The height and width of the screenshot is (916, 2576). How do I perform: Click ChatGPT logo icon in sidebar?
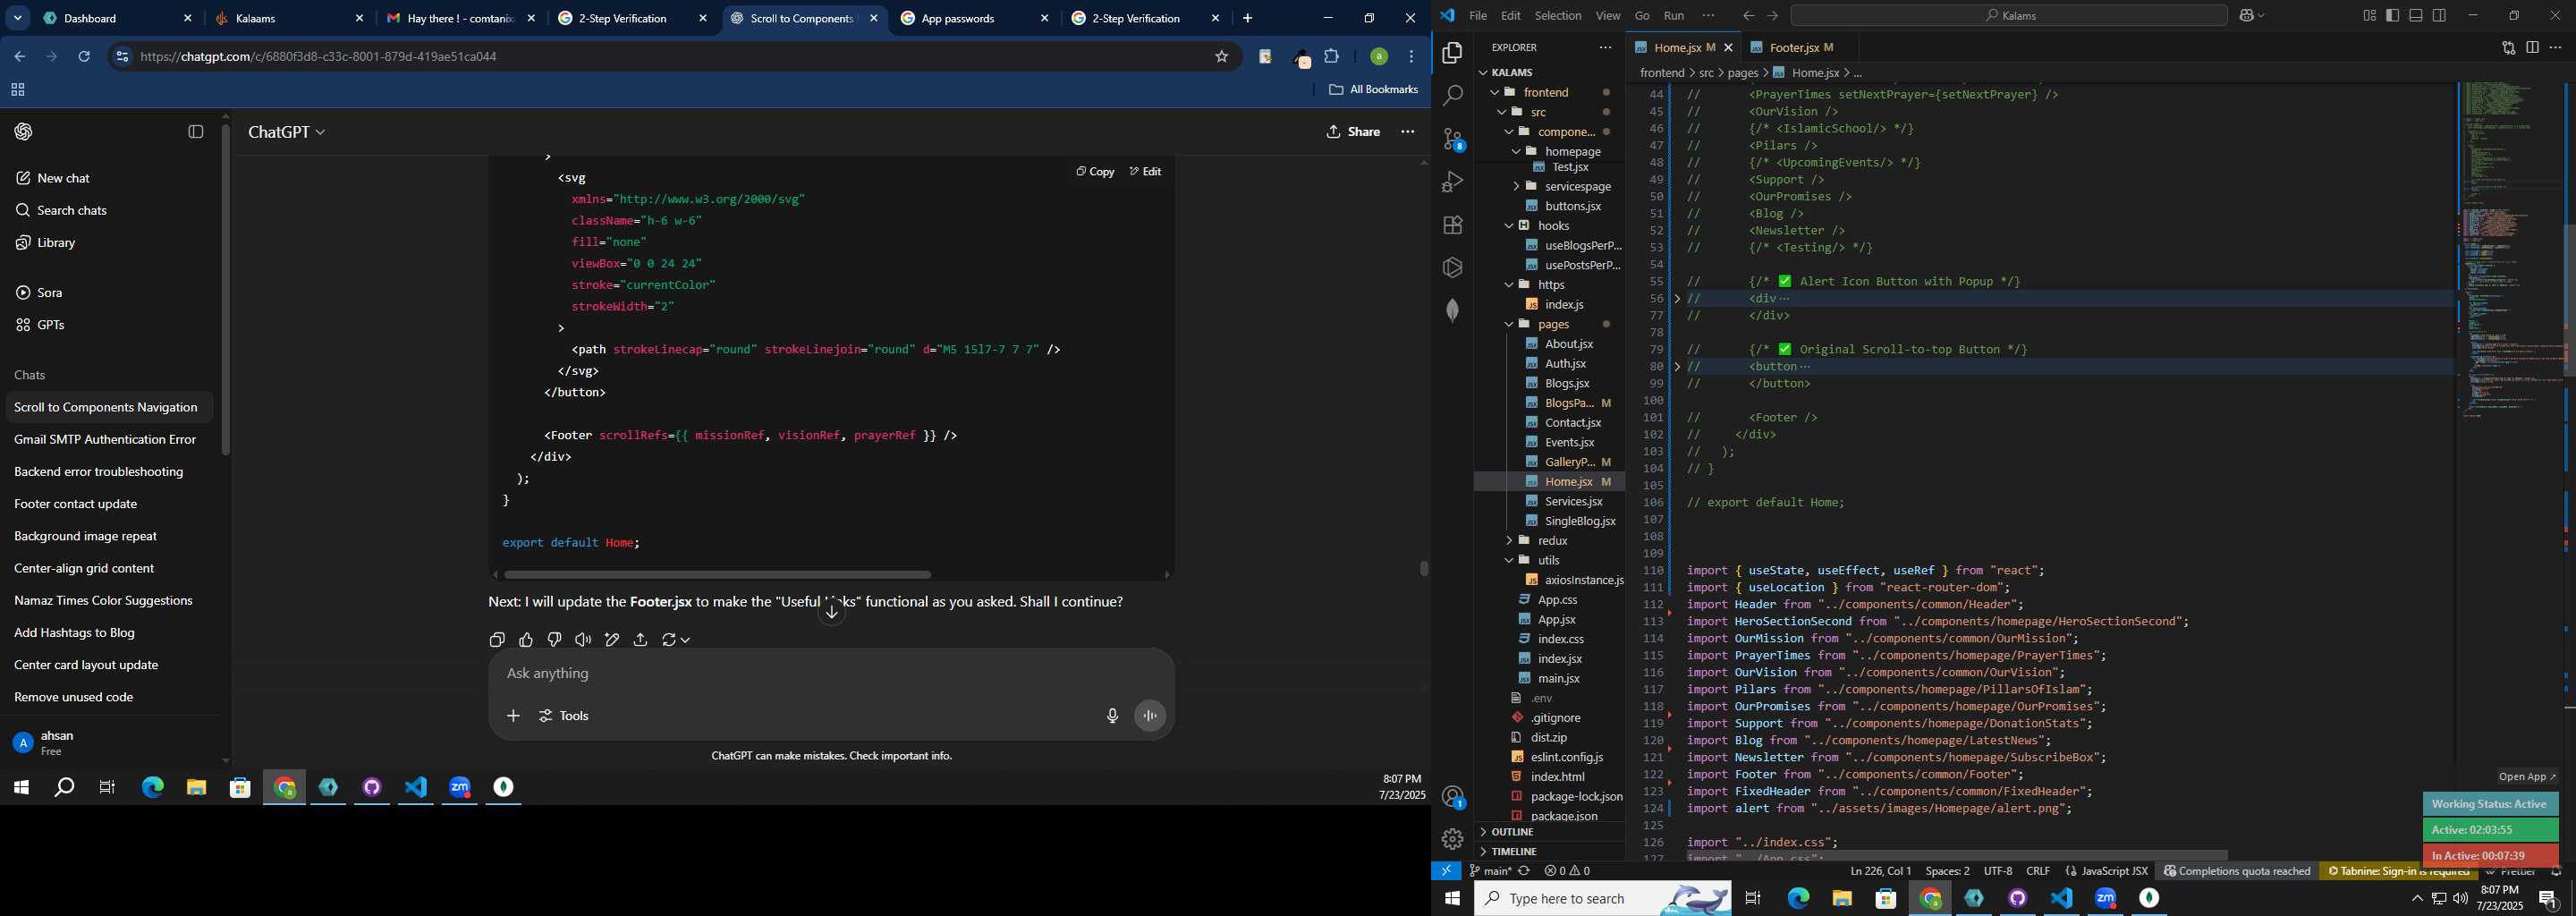point(24,132)
